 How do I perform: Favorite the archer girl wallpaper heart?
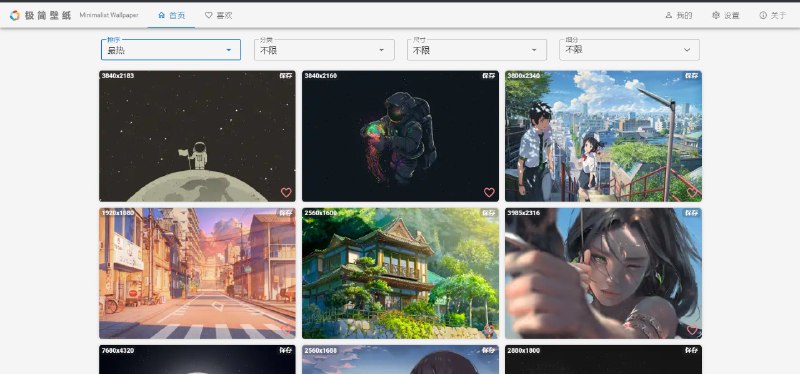[x=692, y=330]
